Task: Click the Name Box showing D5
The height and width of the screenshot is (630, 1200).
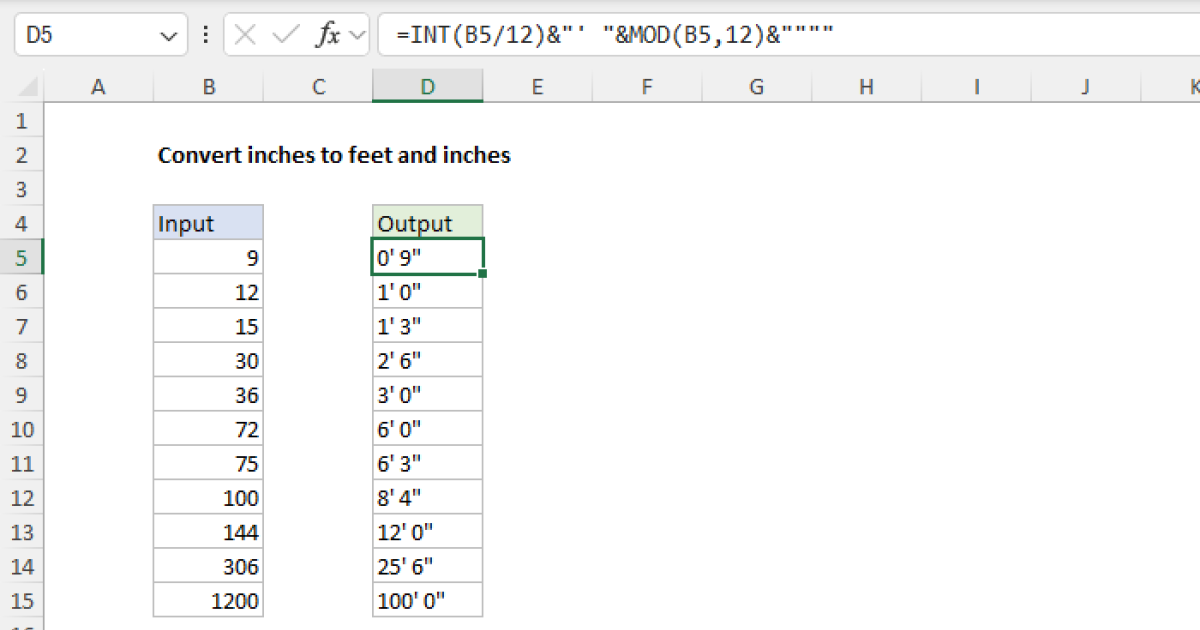Action: 100,35
